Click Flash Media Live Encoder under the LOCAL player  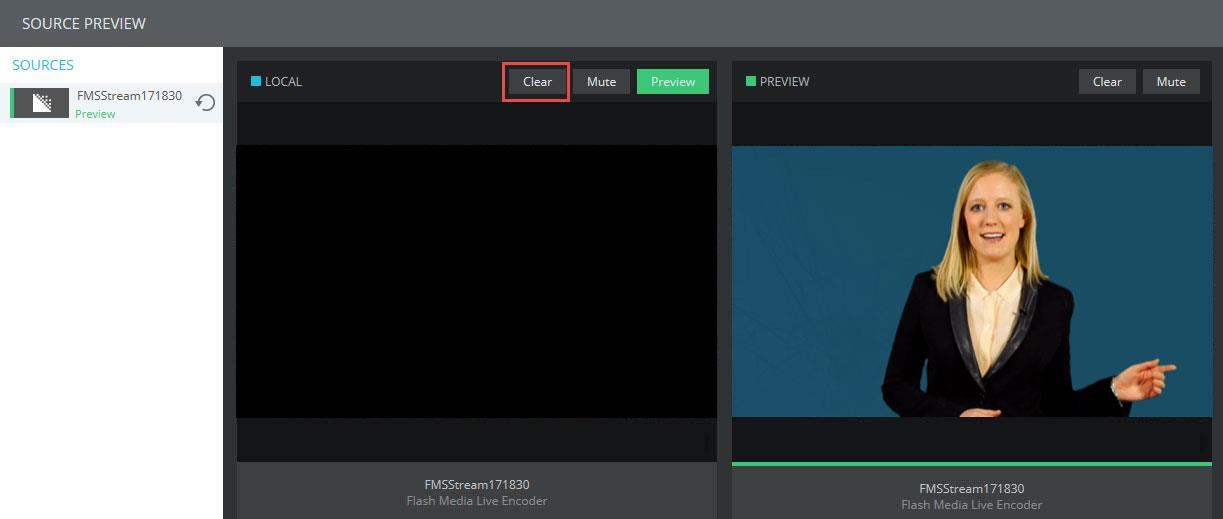476,501
